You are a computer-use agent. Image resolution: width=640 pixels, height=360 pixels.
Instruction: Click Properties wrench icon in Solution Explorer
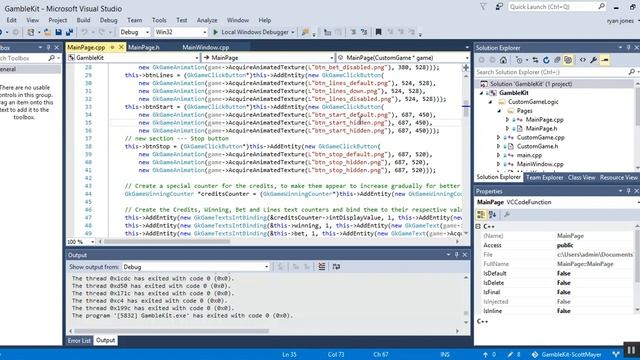click(x=593, y=60)
